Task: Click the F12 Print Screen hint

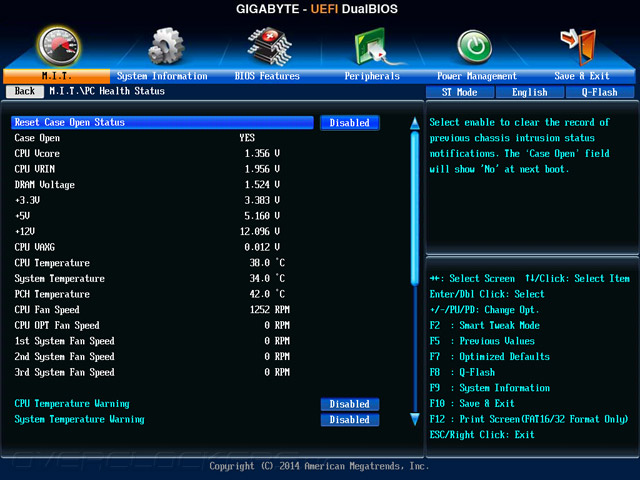Action: tap(529, 419)
